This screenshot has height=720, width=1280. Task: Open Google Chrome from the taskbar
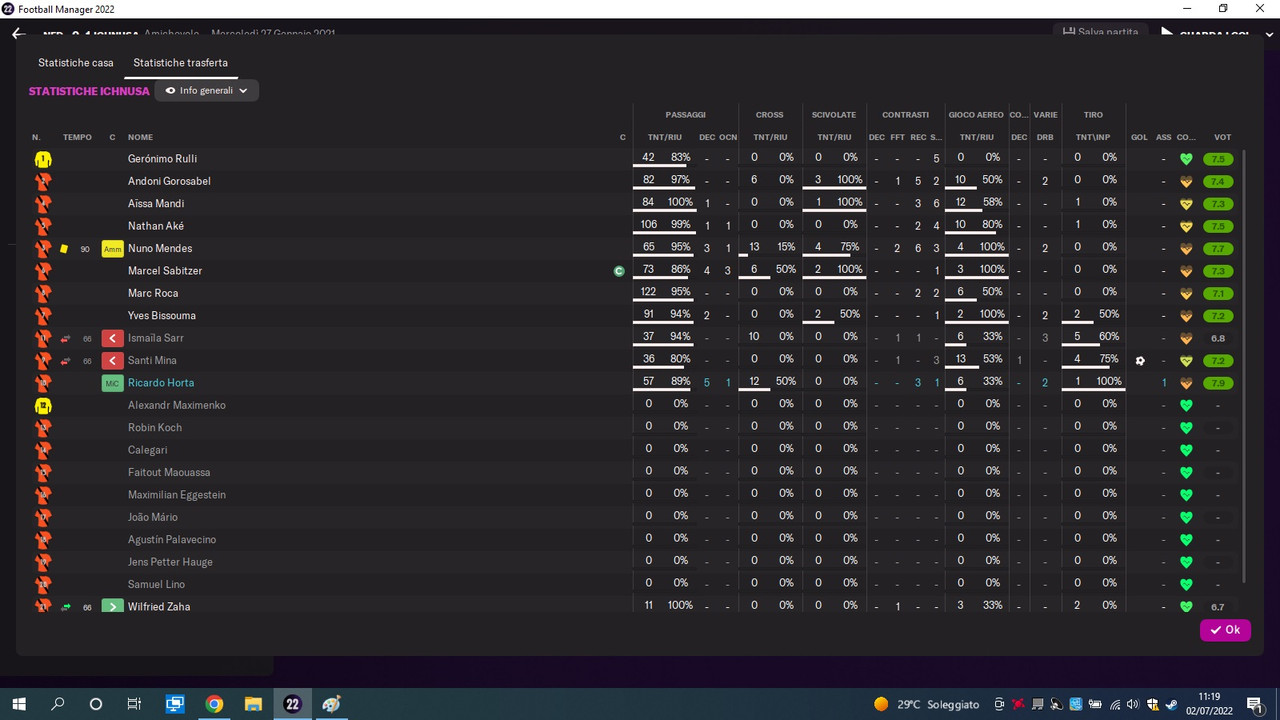[214, 704]
